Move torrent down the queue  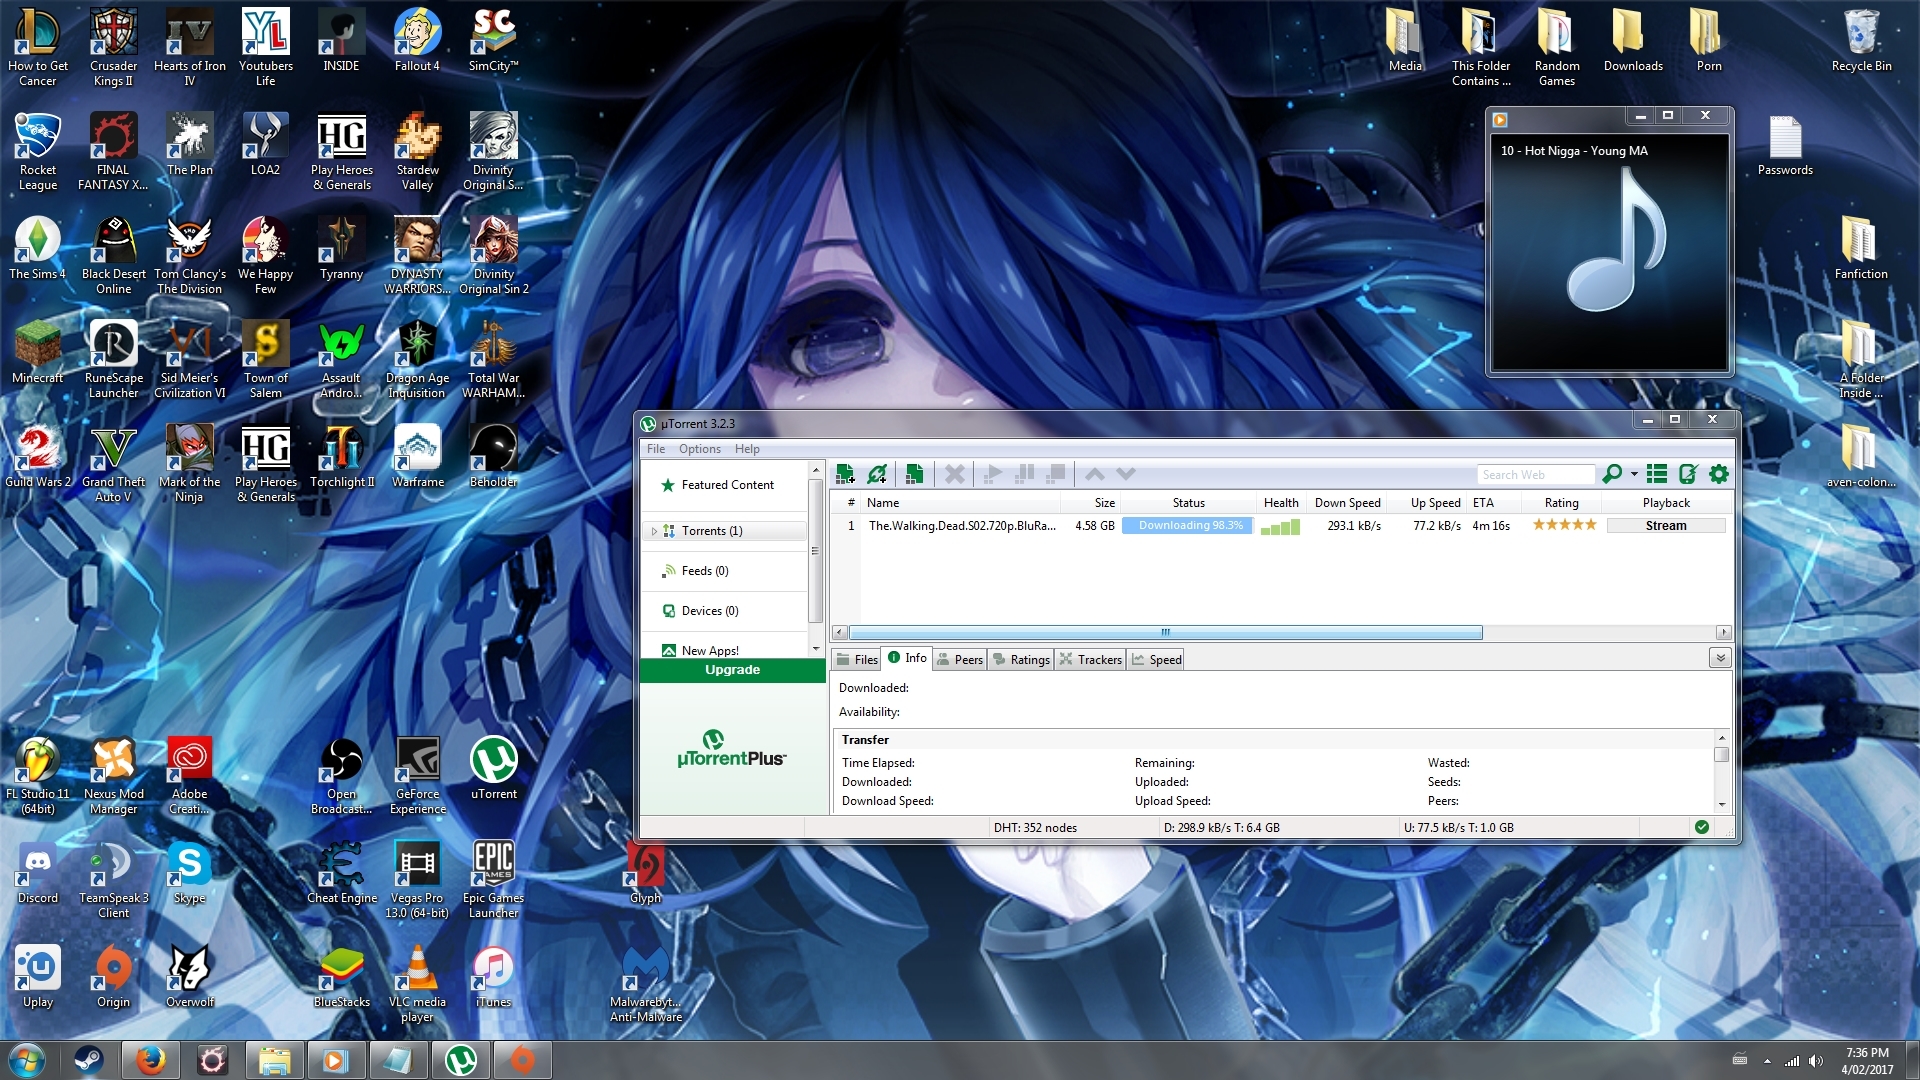(1126, 474)
